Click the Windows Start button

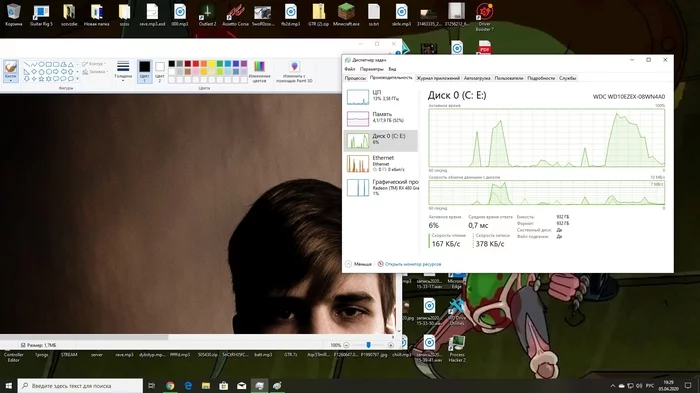pyautogui.click(x=8, y=385)
